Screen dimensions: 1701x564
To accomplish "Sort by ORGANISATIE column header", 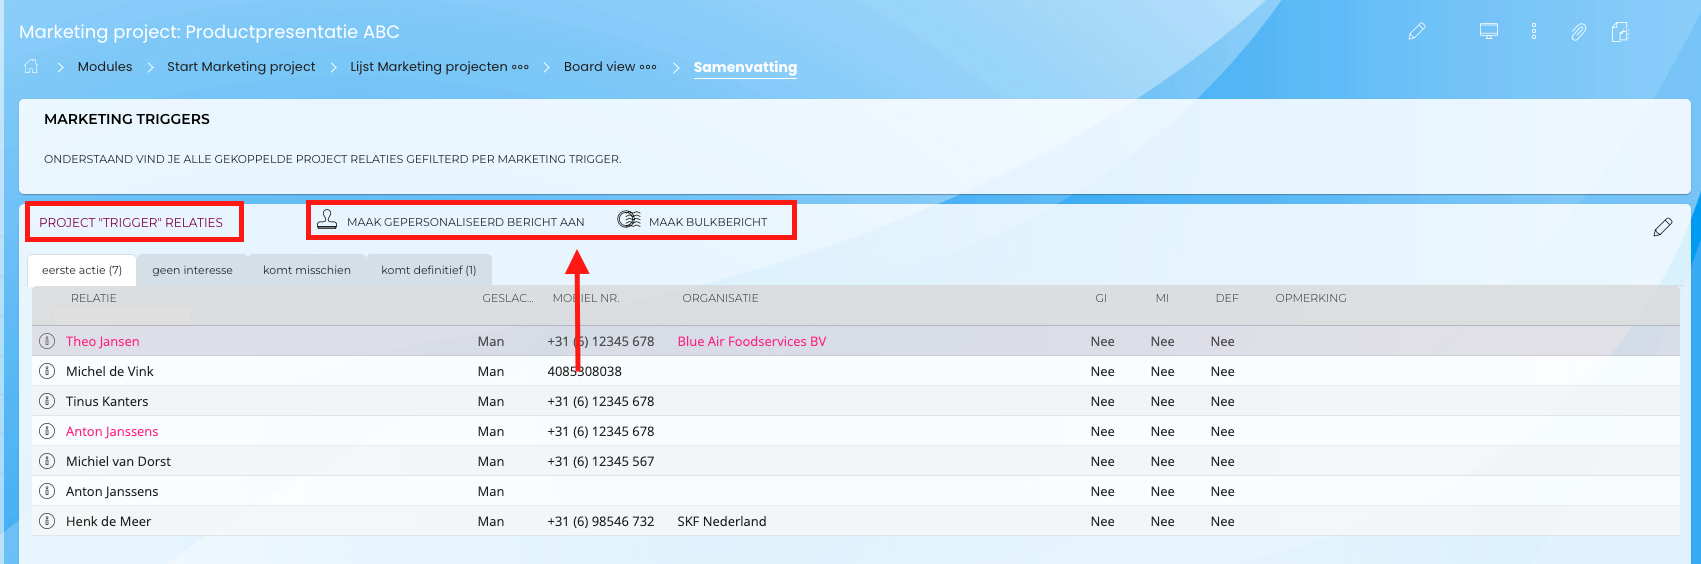I will click(x=720, y=298).
